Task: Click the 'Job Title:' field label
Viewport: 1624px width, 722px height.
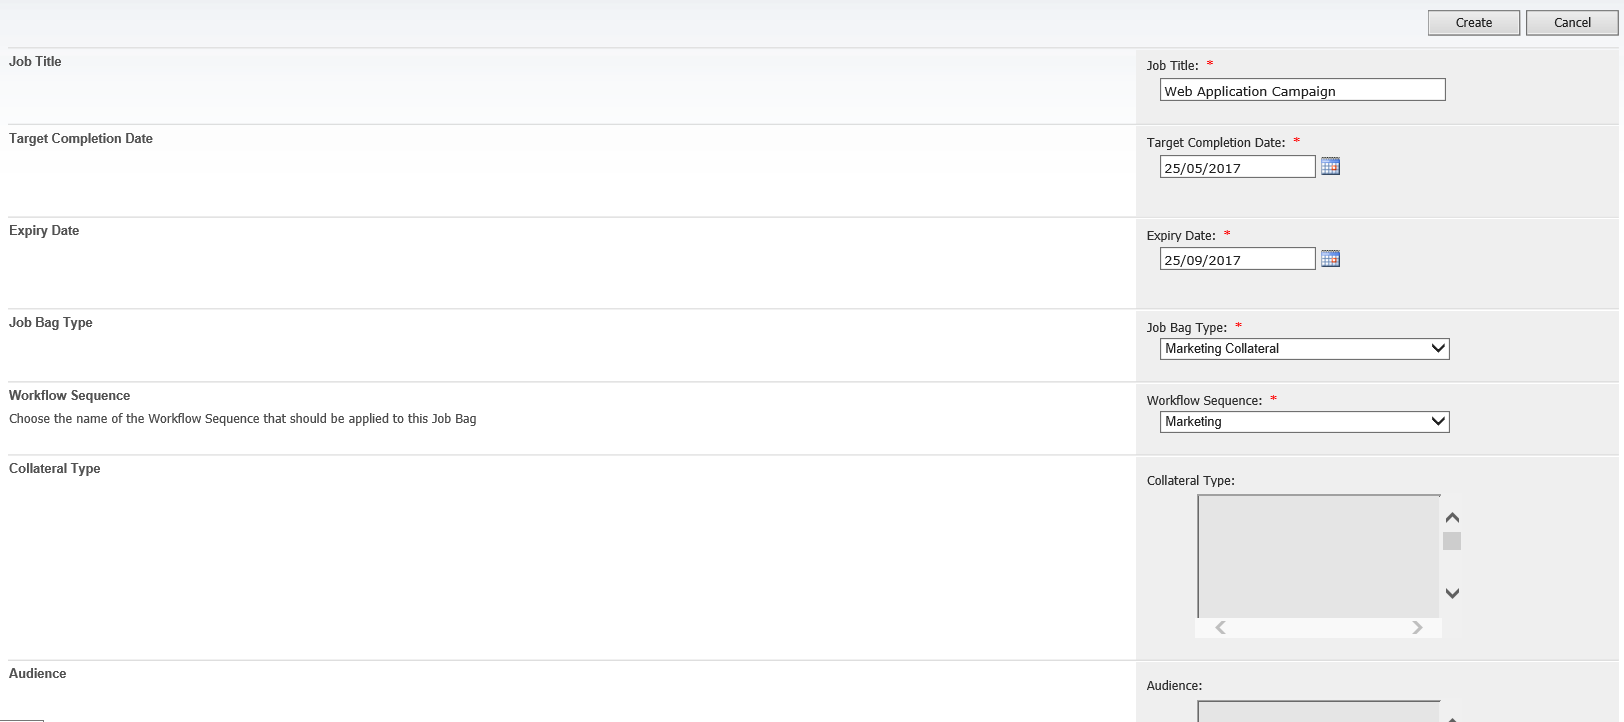Action: (1172, 66)
